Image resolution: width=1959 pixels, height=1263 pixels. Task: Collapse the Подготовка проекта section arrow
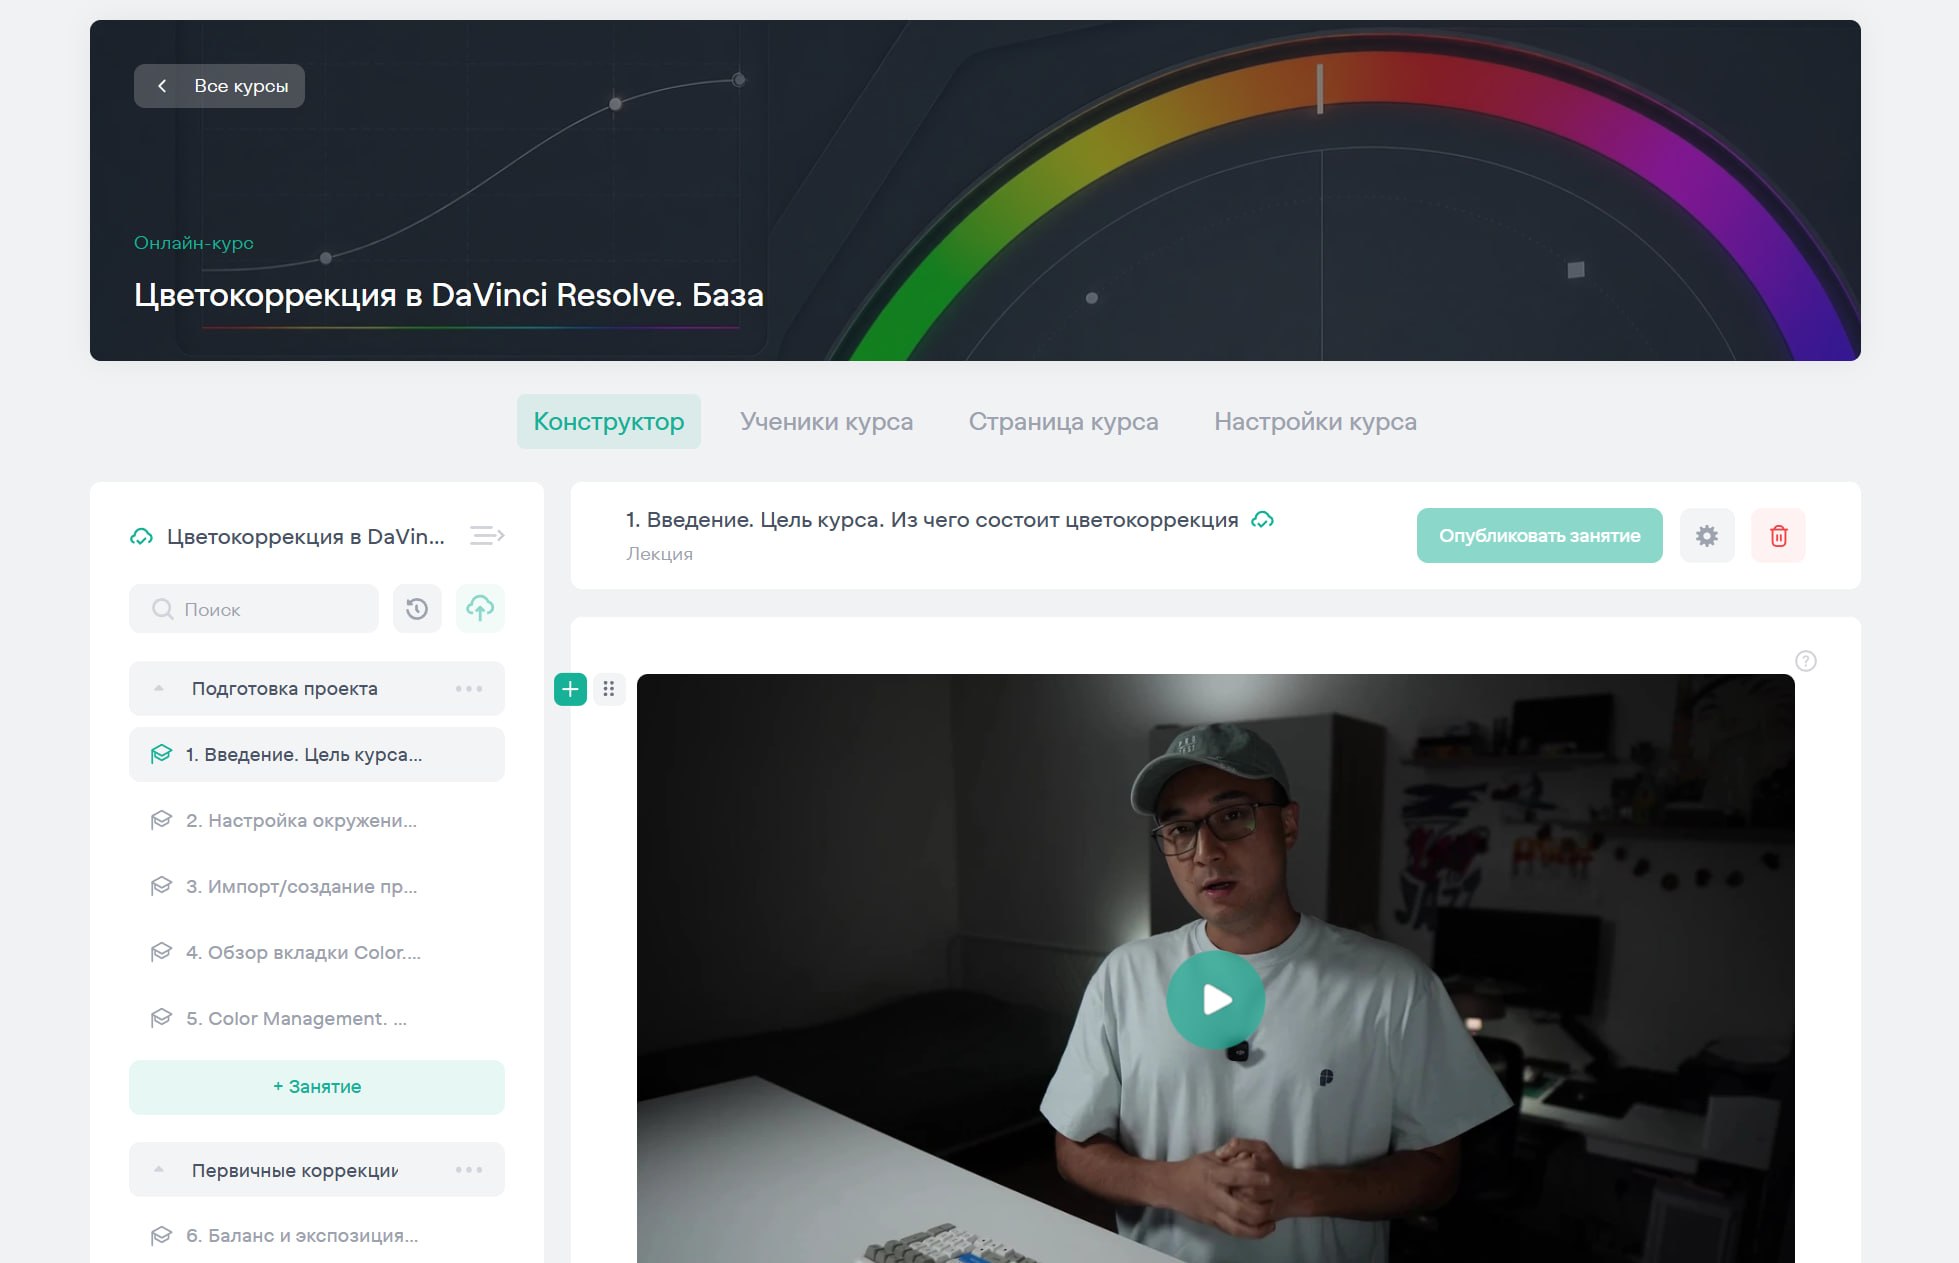click(158, 688)
